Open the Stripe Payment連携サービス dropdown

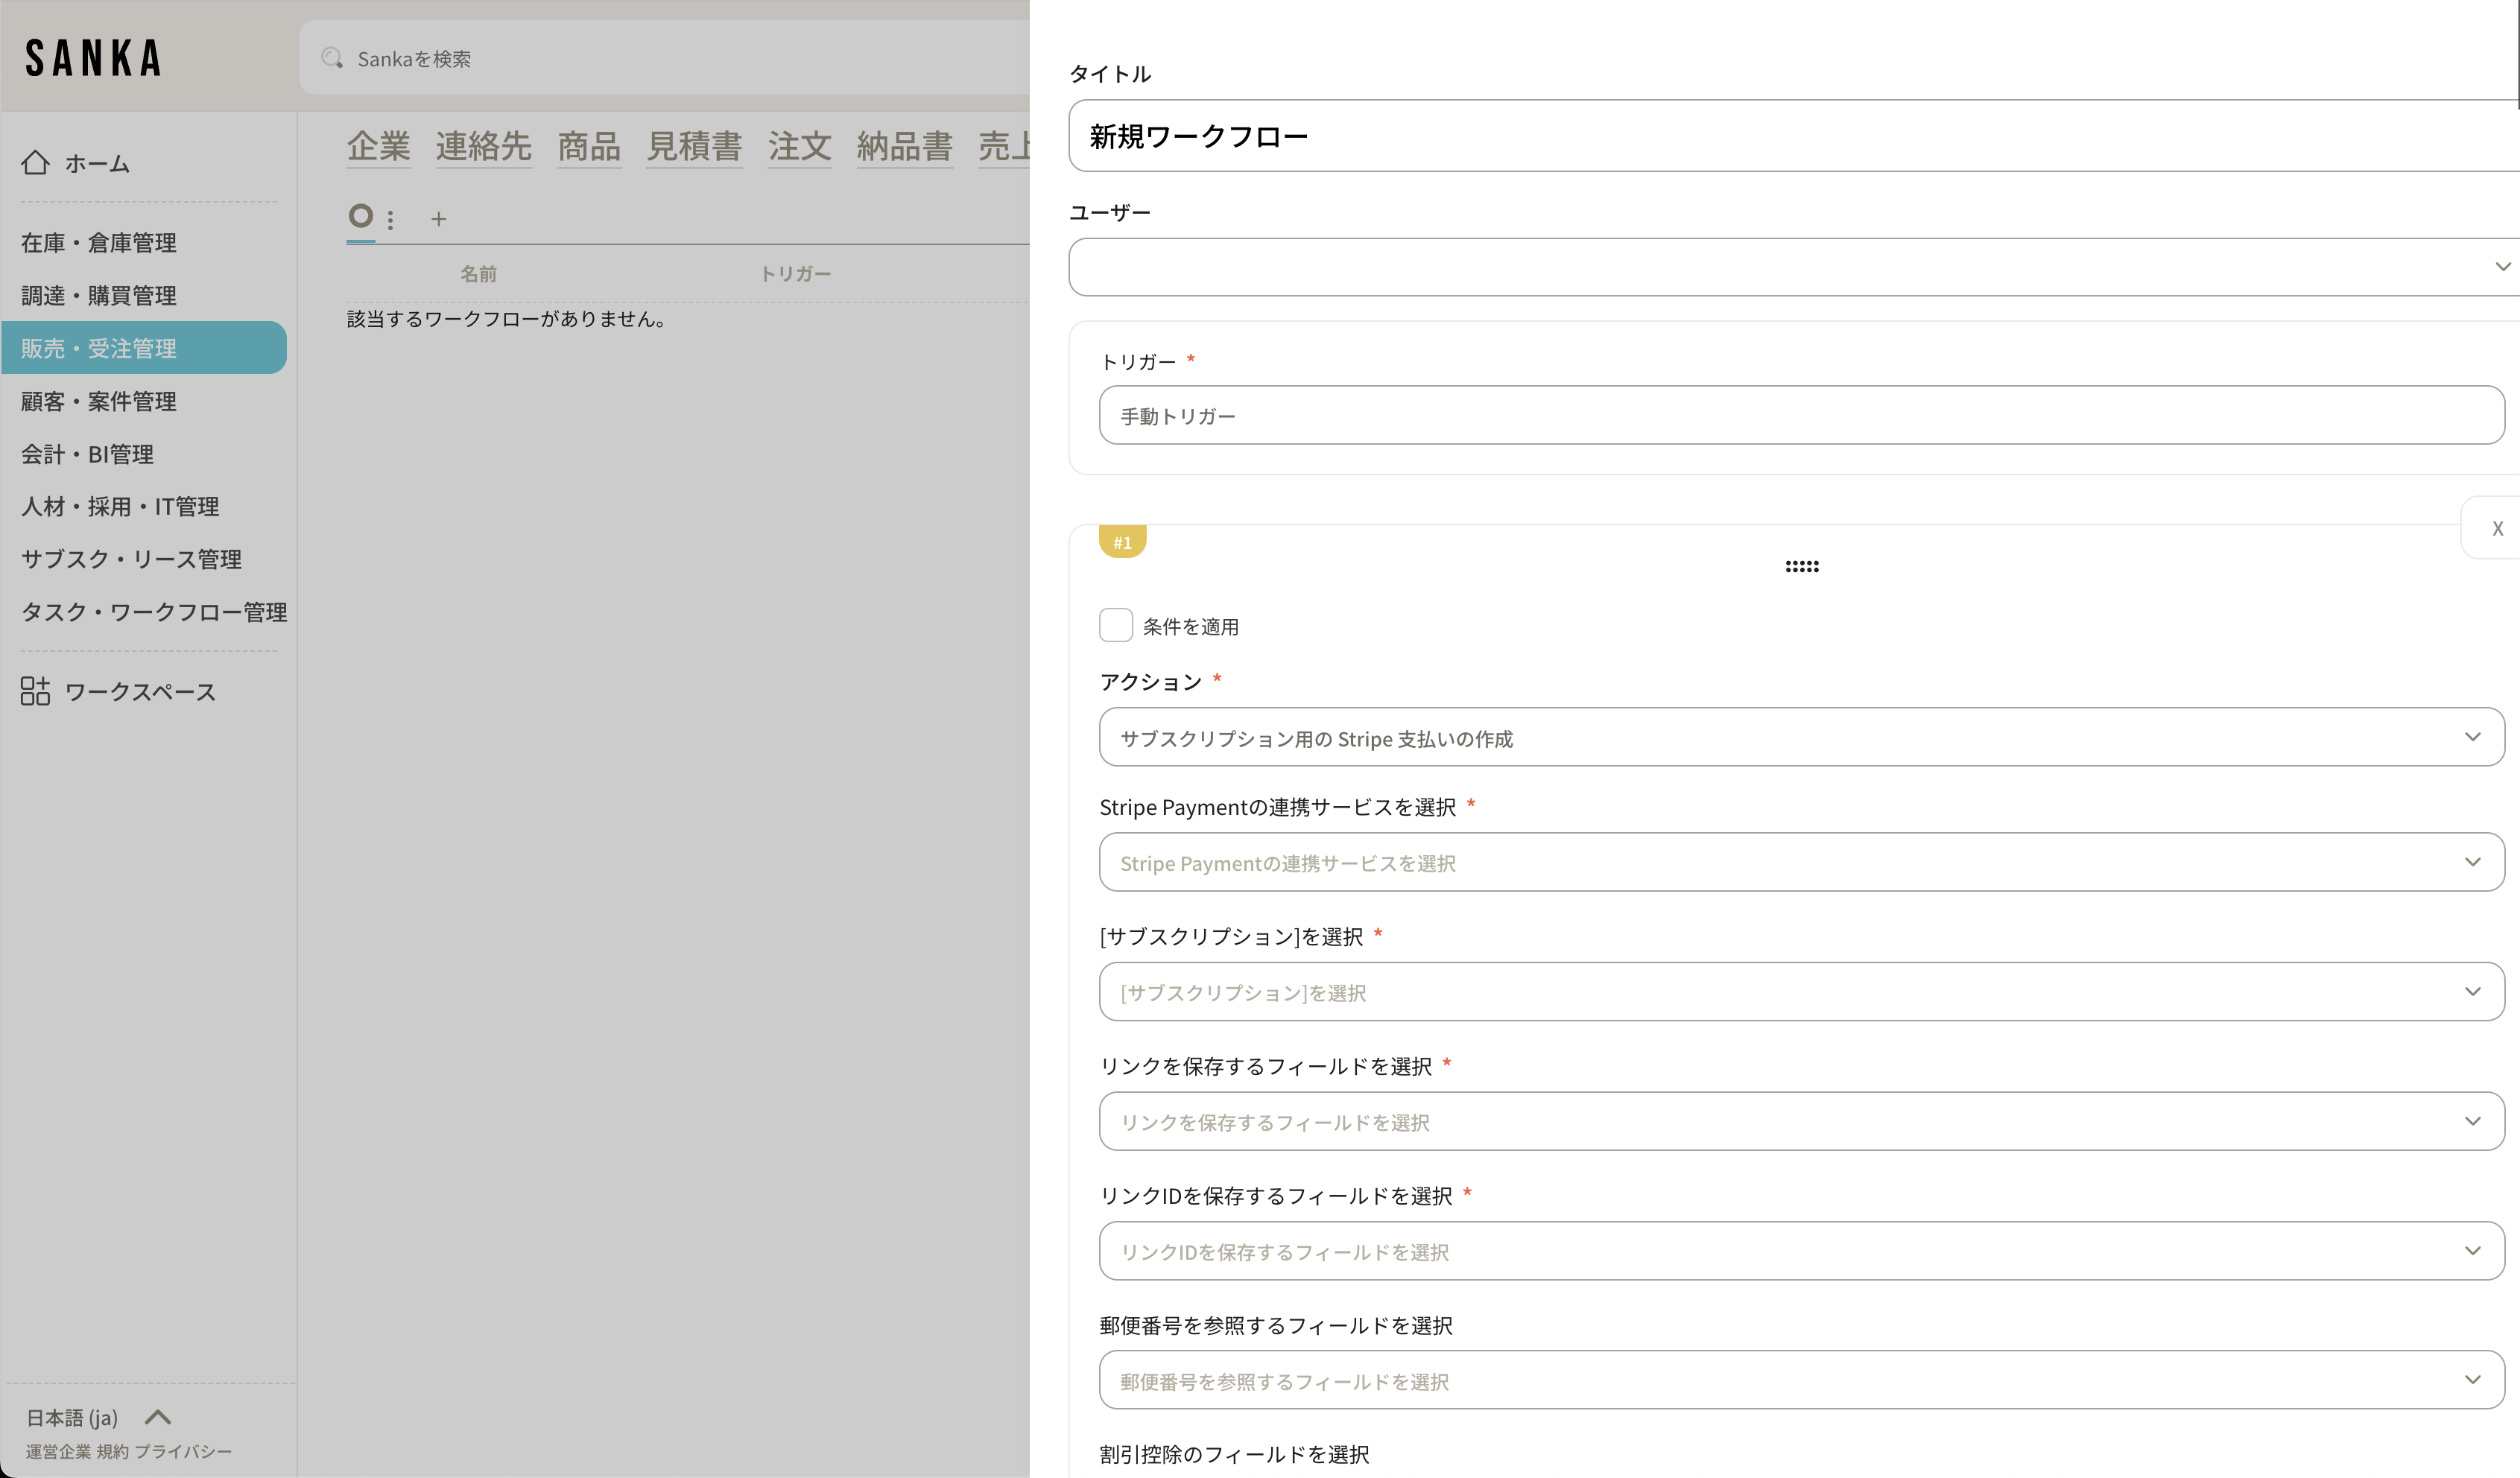pos(1800,862)
